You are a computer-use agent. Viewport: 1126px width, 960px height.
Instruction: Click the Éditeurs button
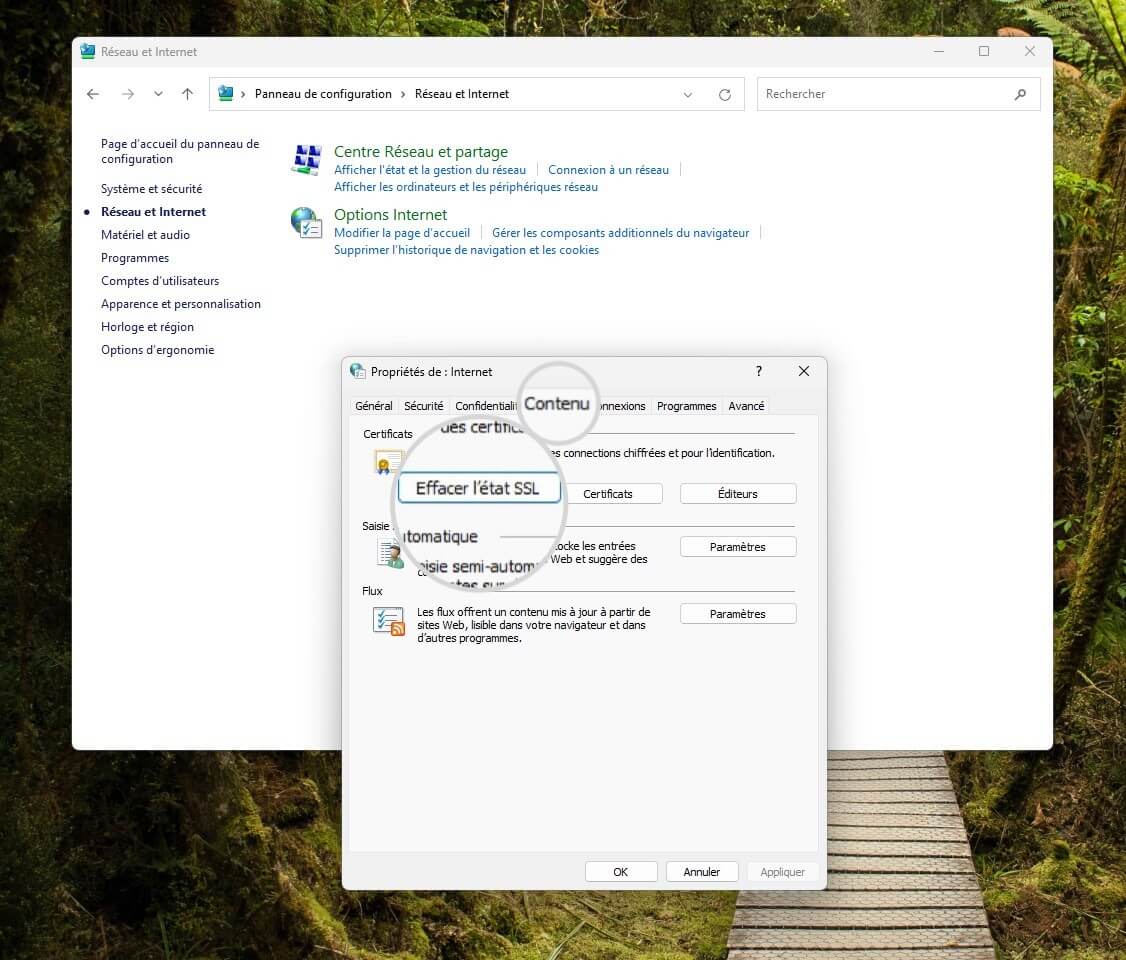[738, 494]
